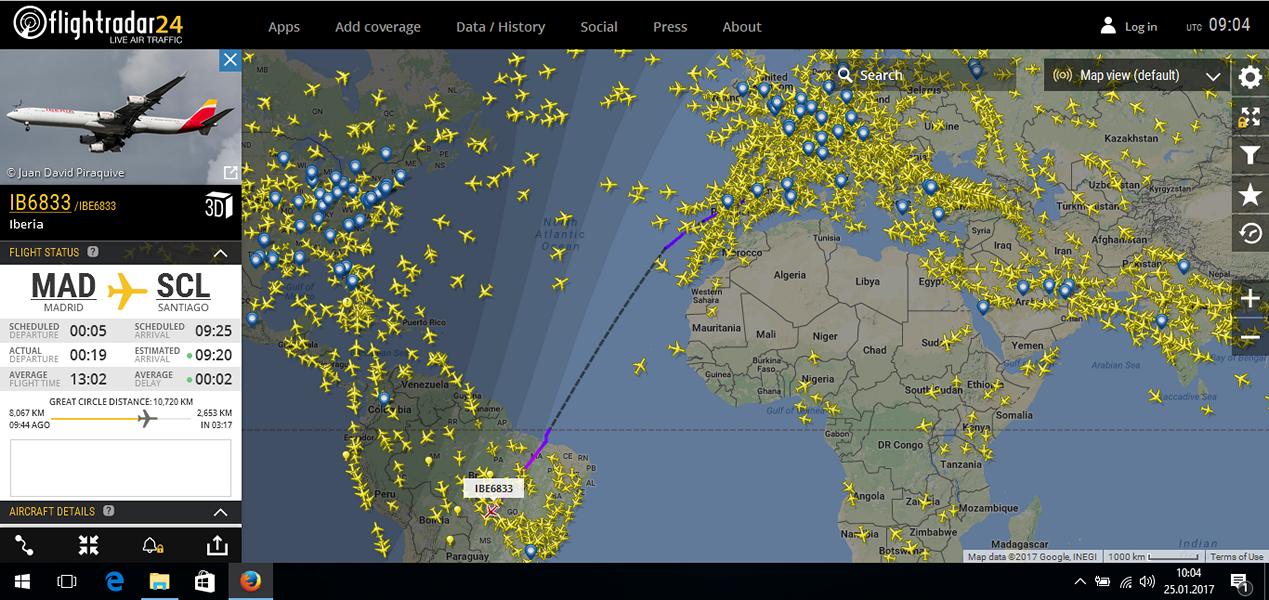Open the flight filter funnel icon
Viewport: 1269px width, 600px height.
(1250, 155)
